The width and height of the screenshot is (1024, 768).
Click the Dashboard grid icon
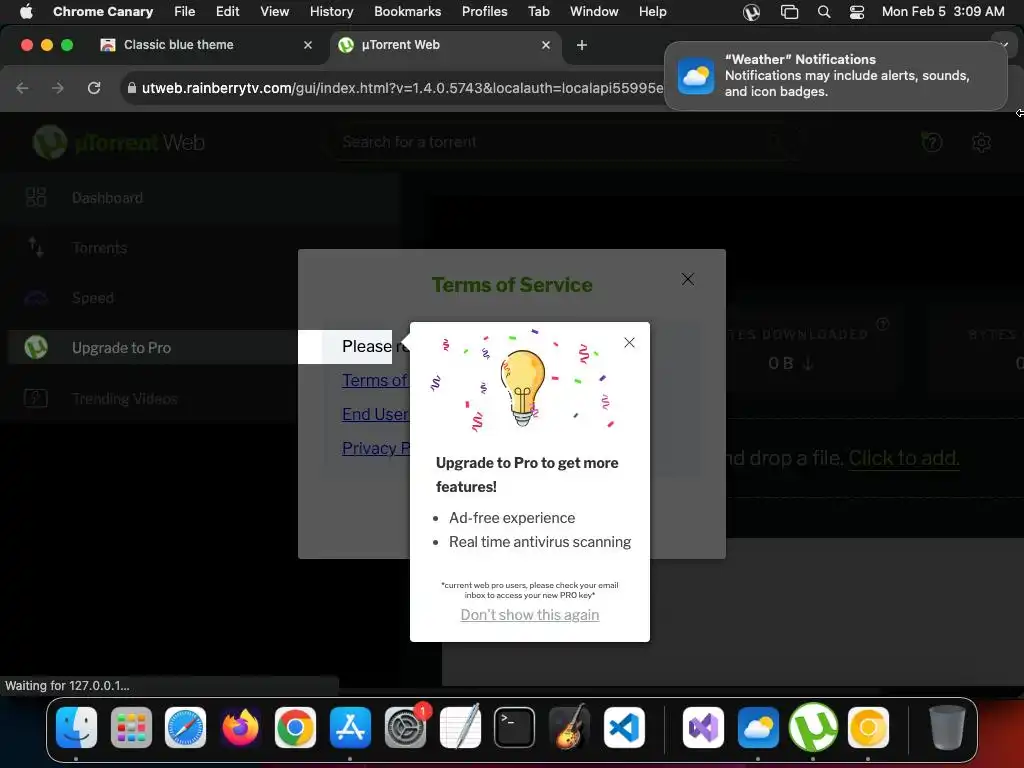[x=36, y=197]
